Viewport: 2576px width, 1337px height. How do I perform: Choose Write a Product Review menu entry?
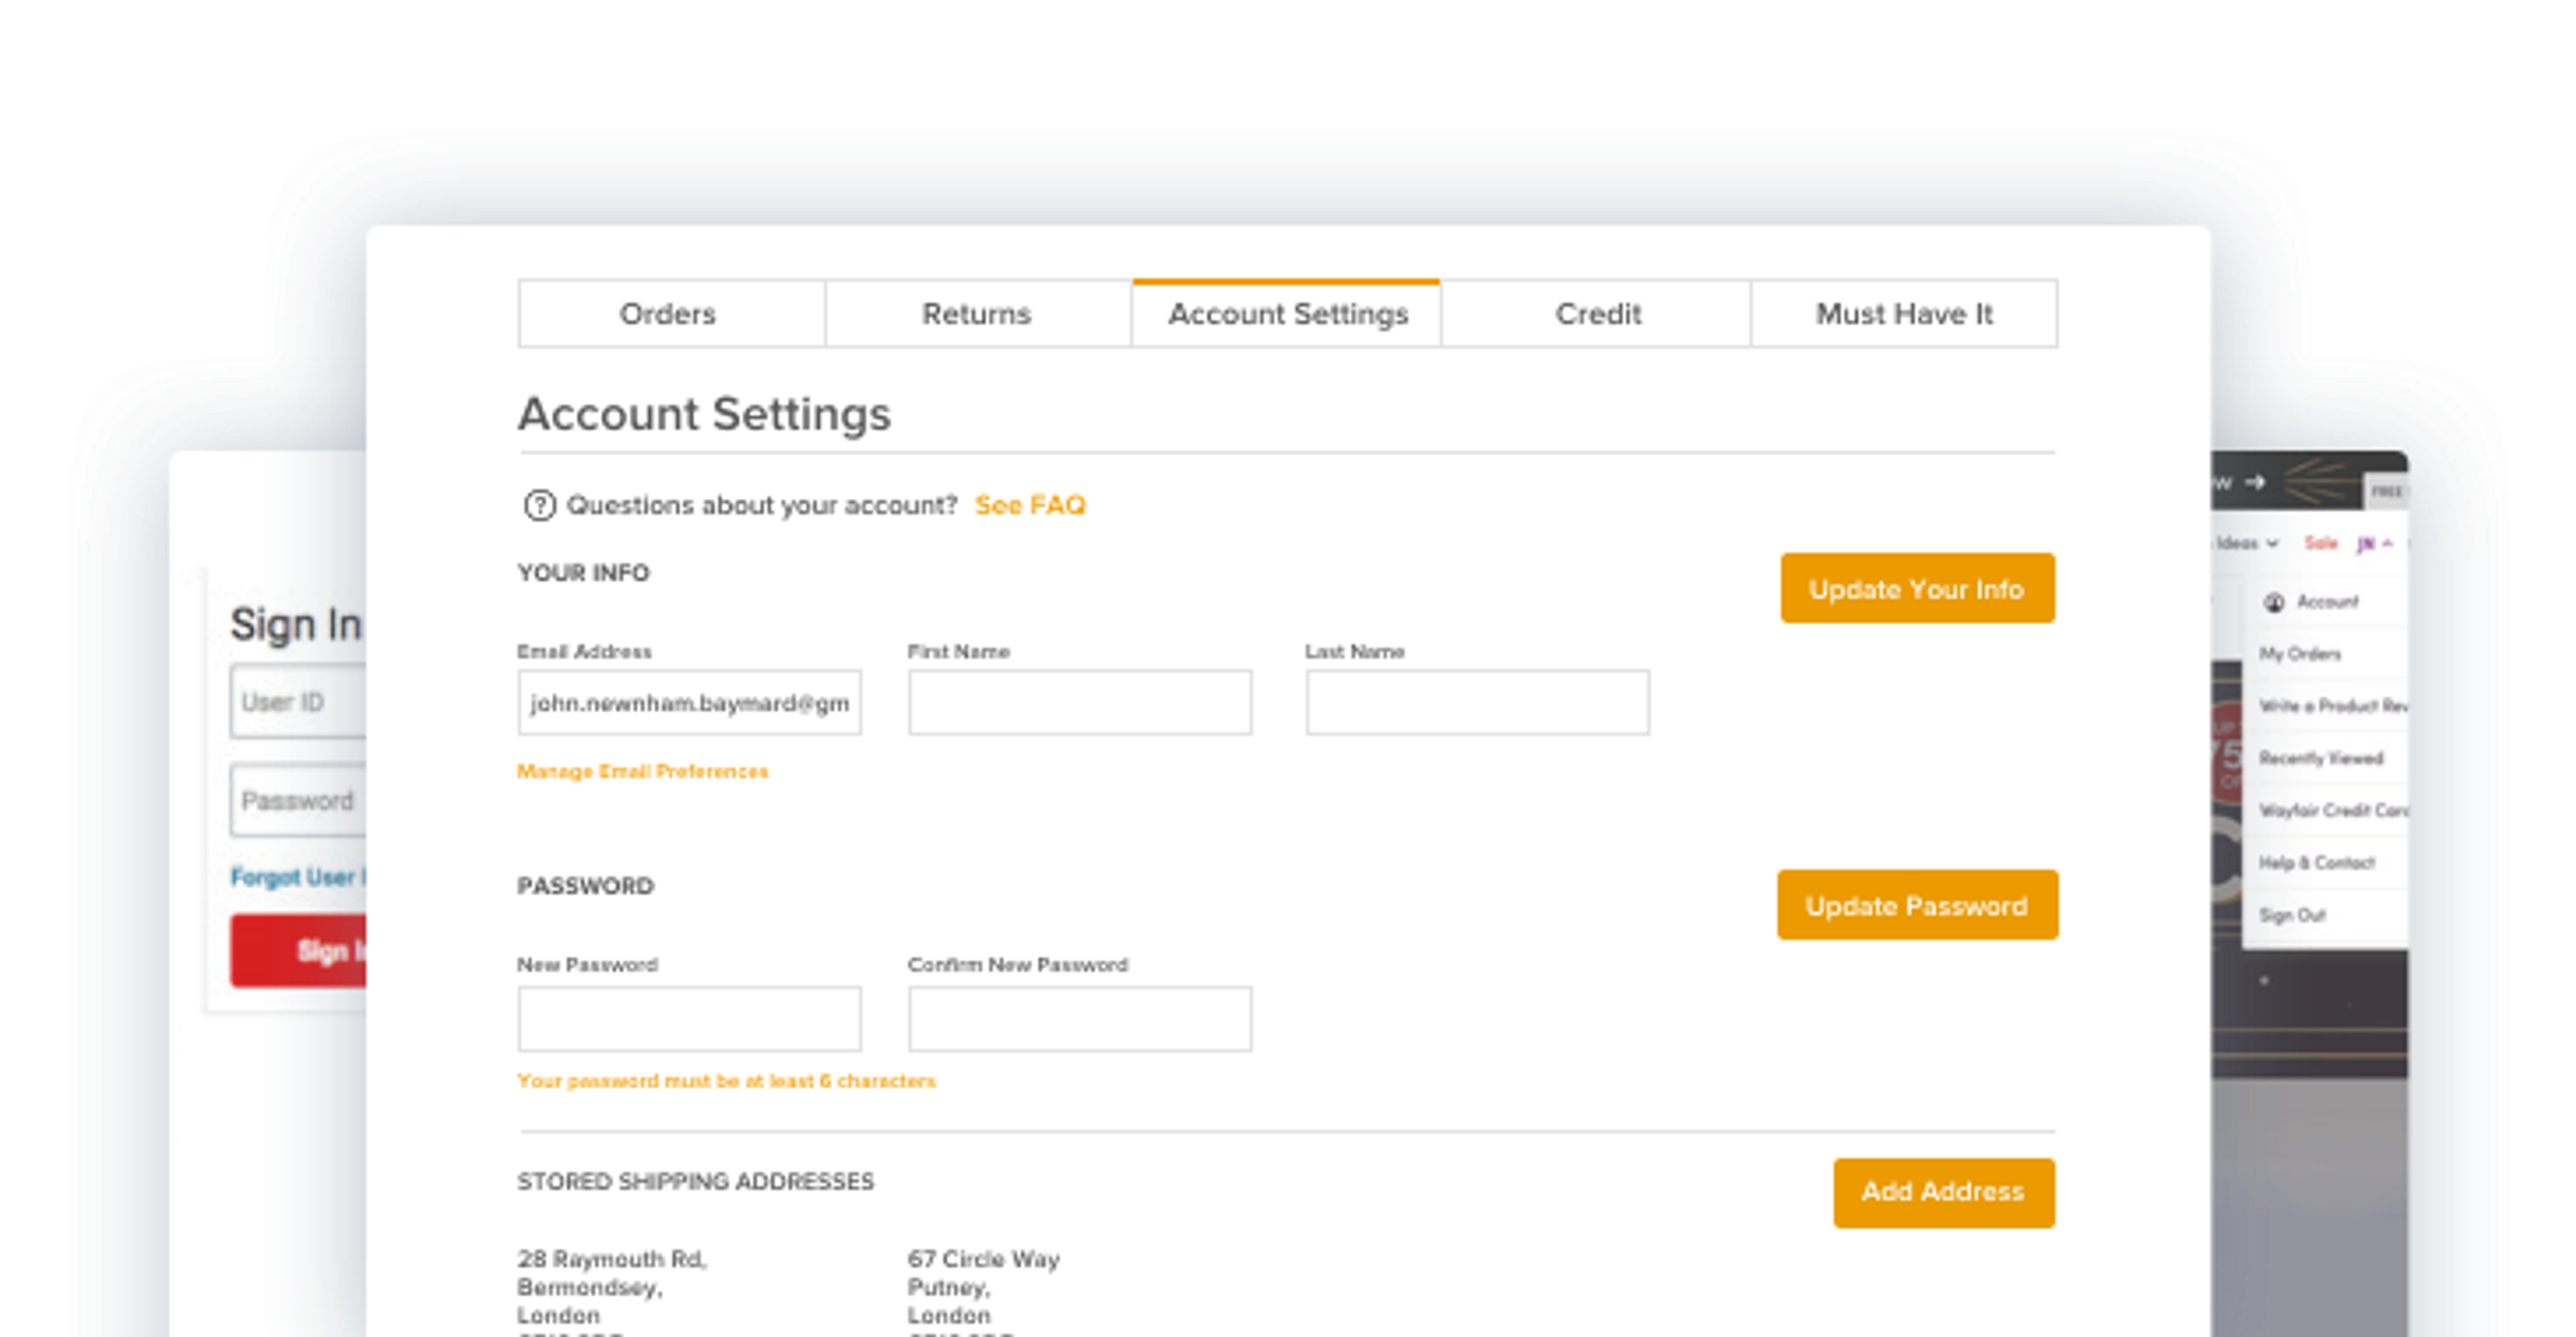[2333, 706]
